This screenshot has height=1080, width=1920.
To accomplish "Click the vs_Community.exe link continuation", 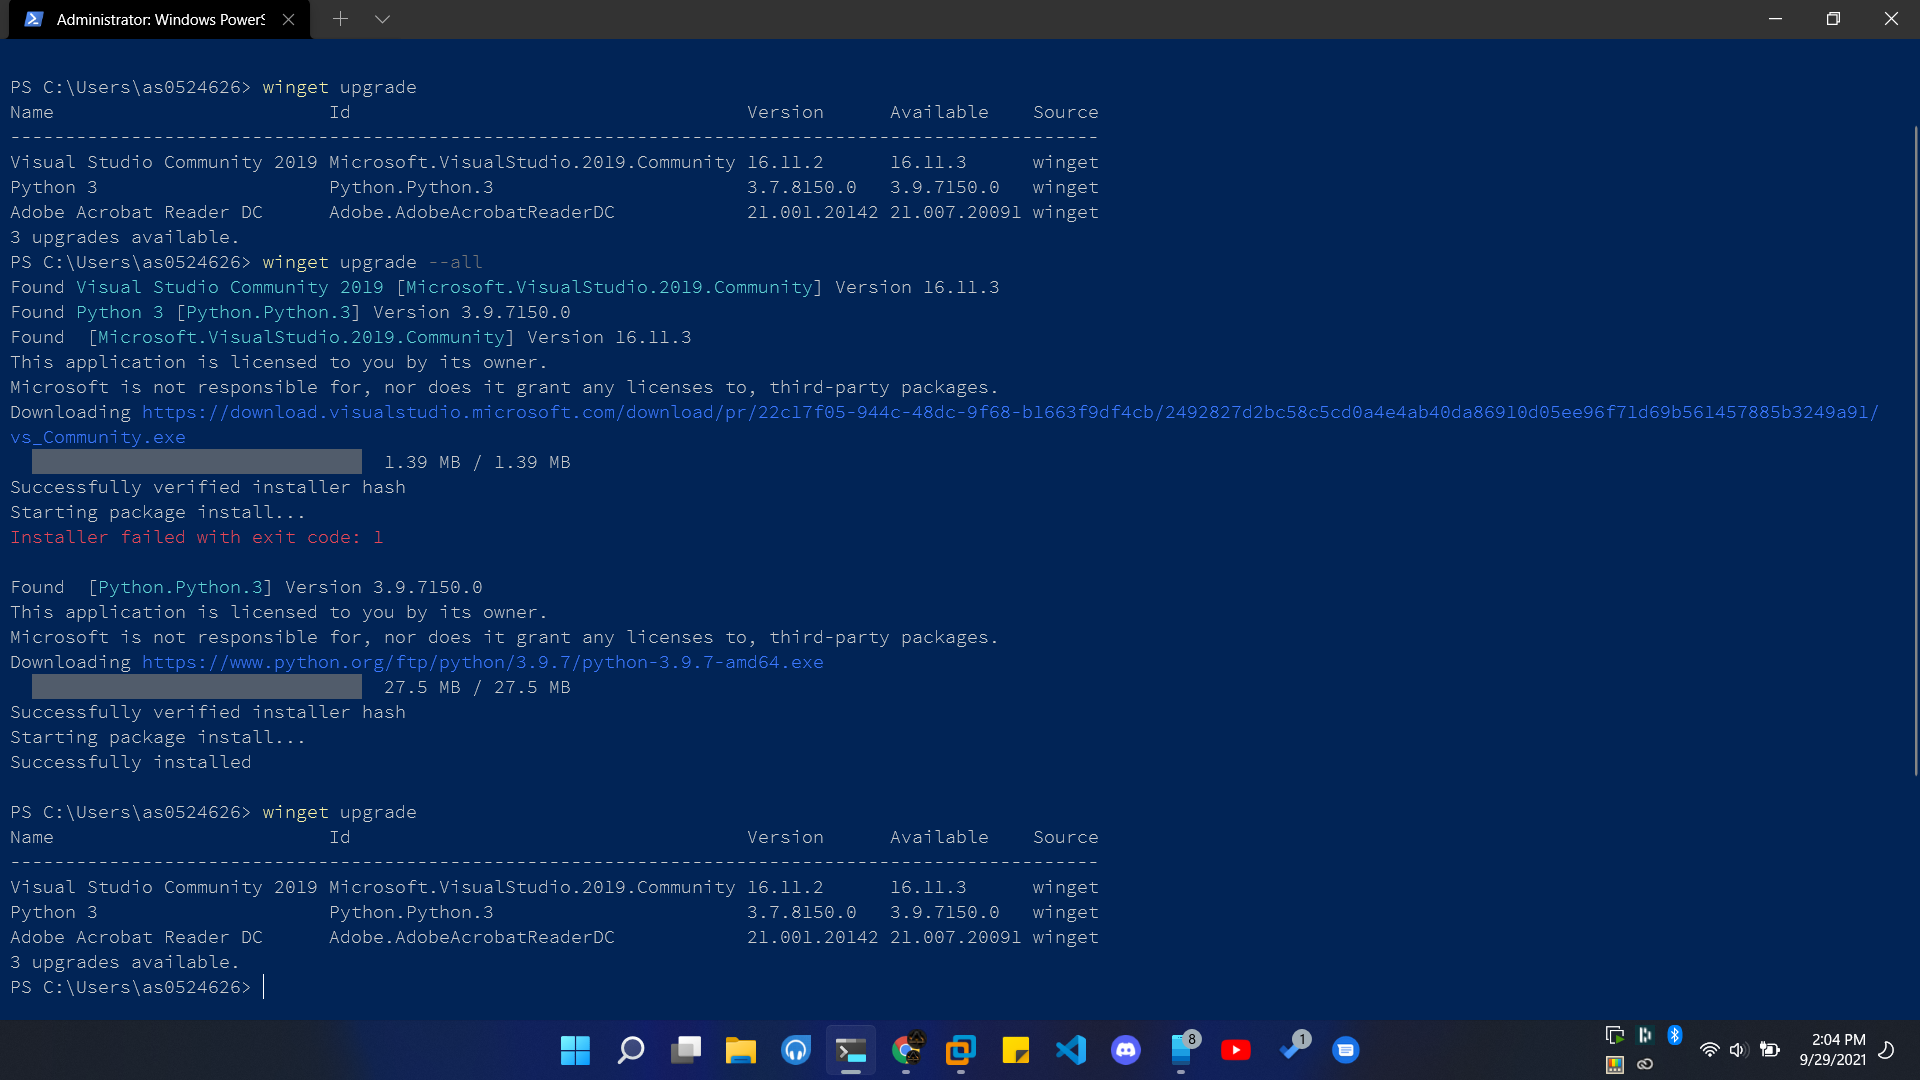I will (x=98, y=437).
